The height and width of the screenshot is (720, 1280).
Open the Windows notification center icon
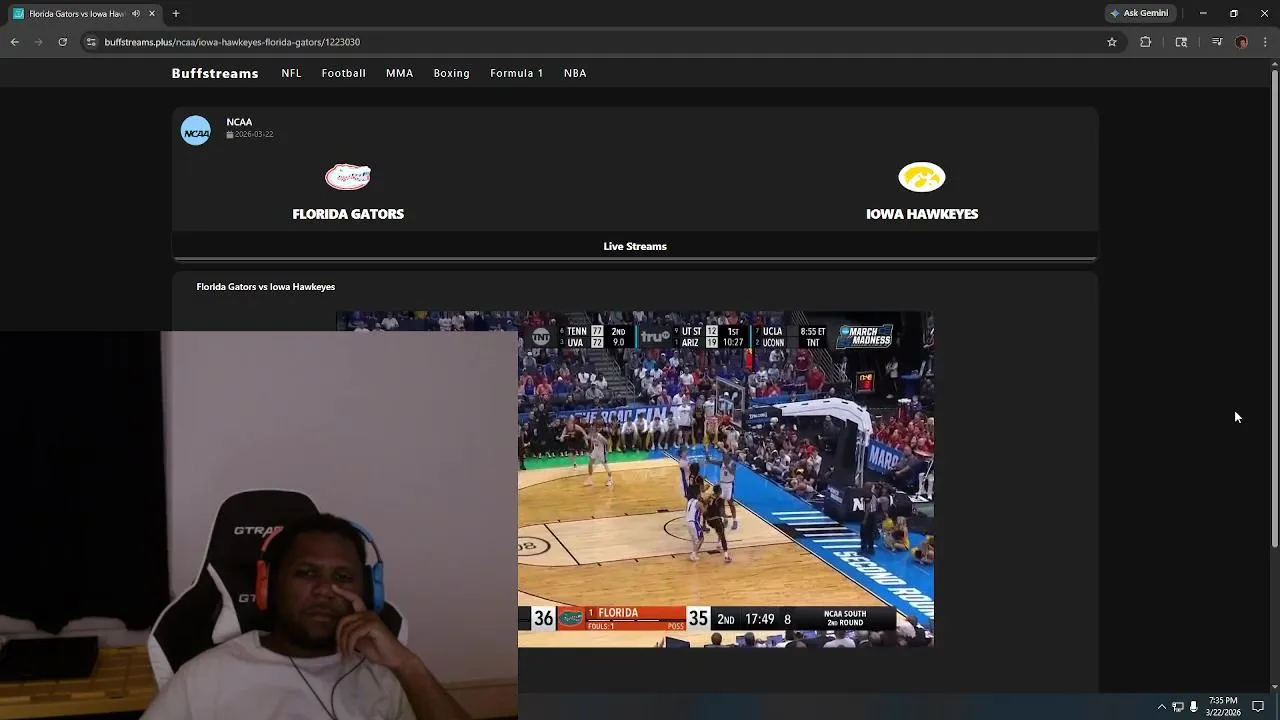coord(1259,707)
